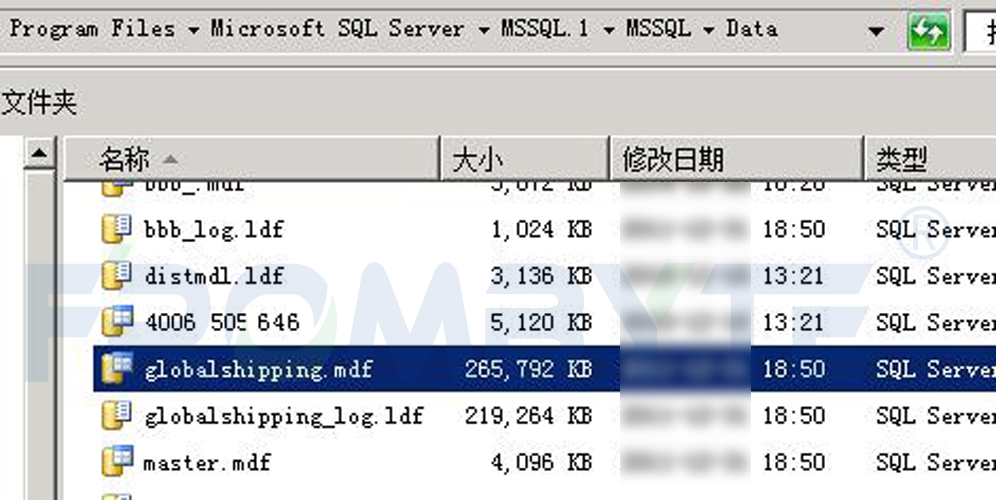
Task: Open the address bar history dropdown
Action: (877, 30)
